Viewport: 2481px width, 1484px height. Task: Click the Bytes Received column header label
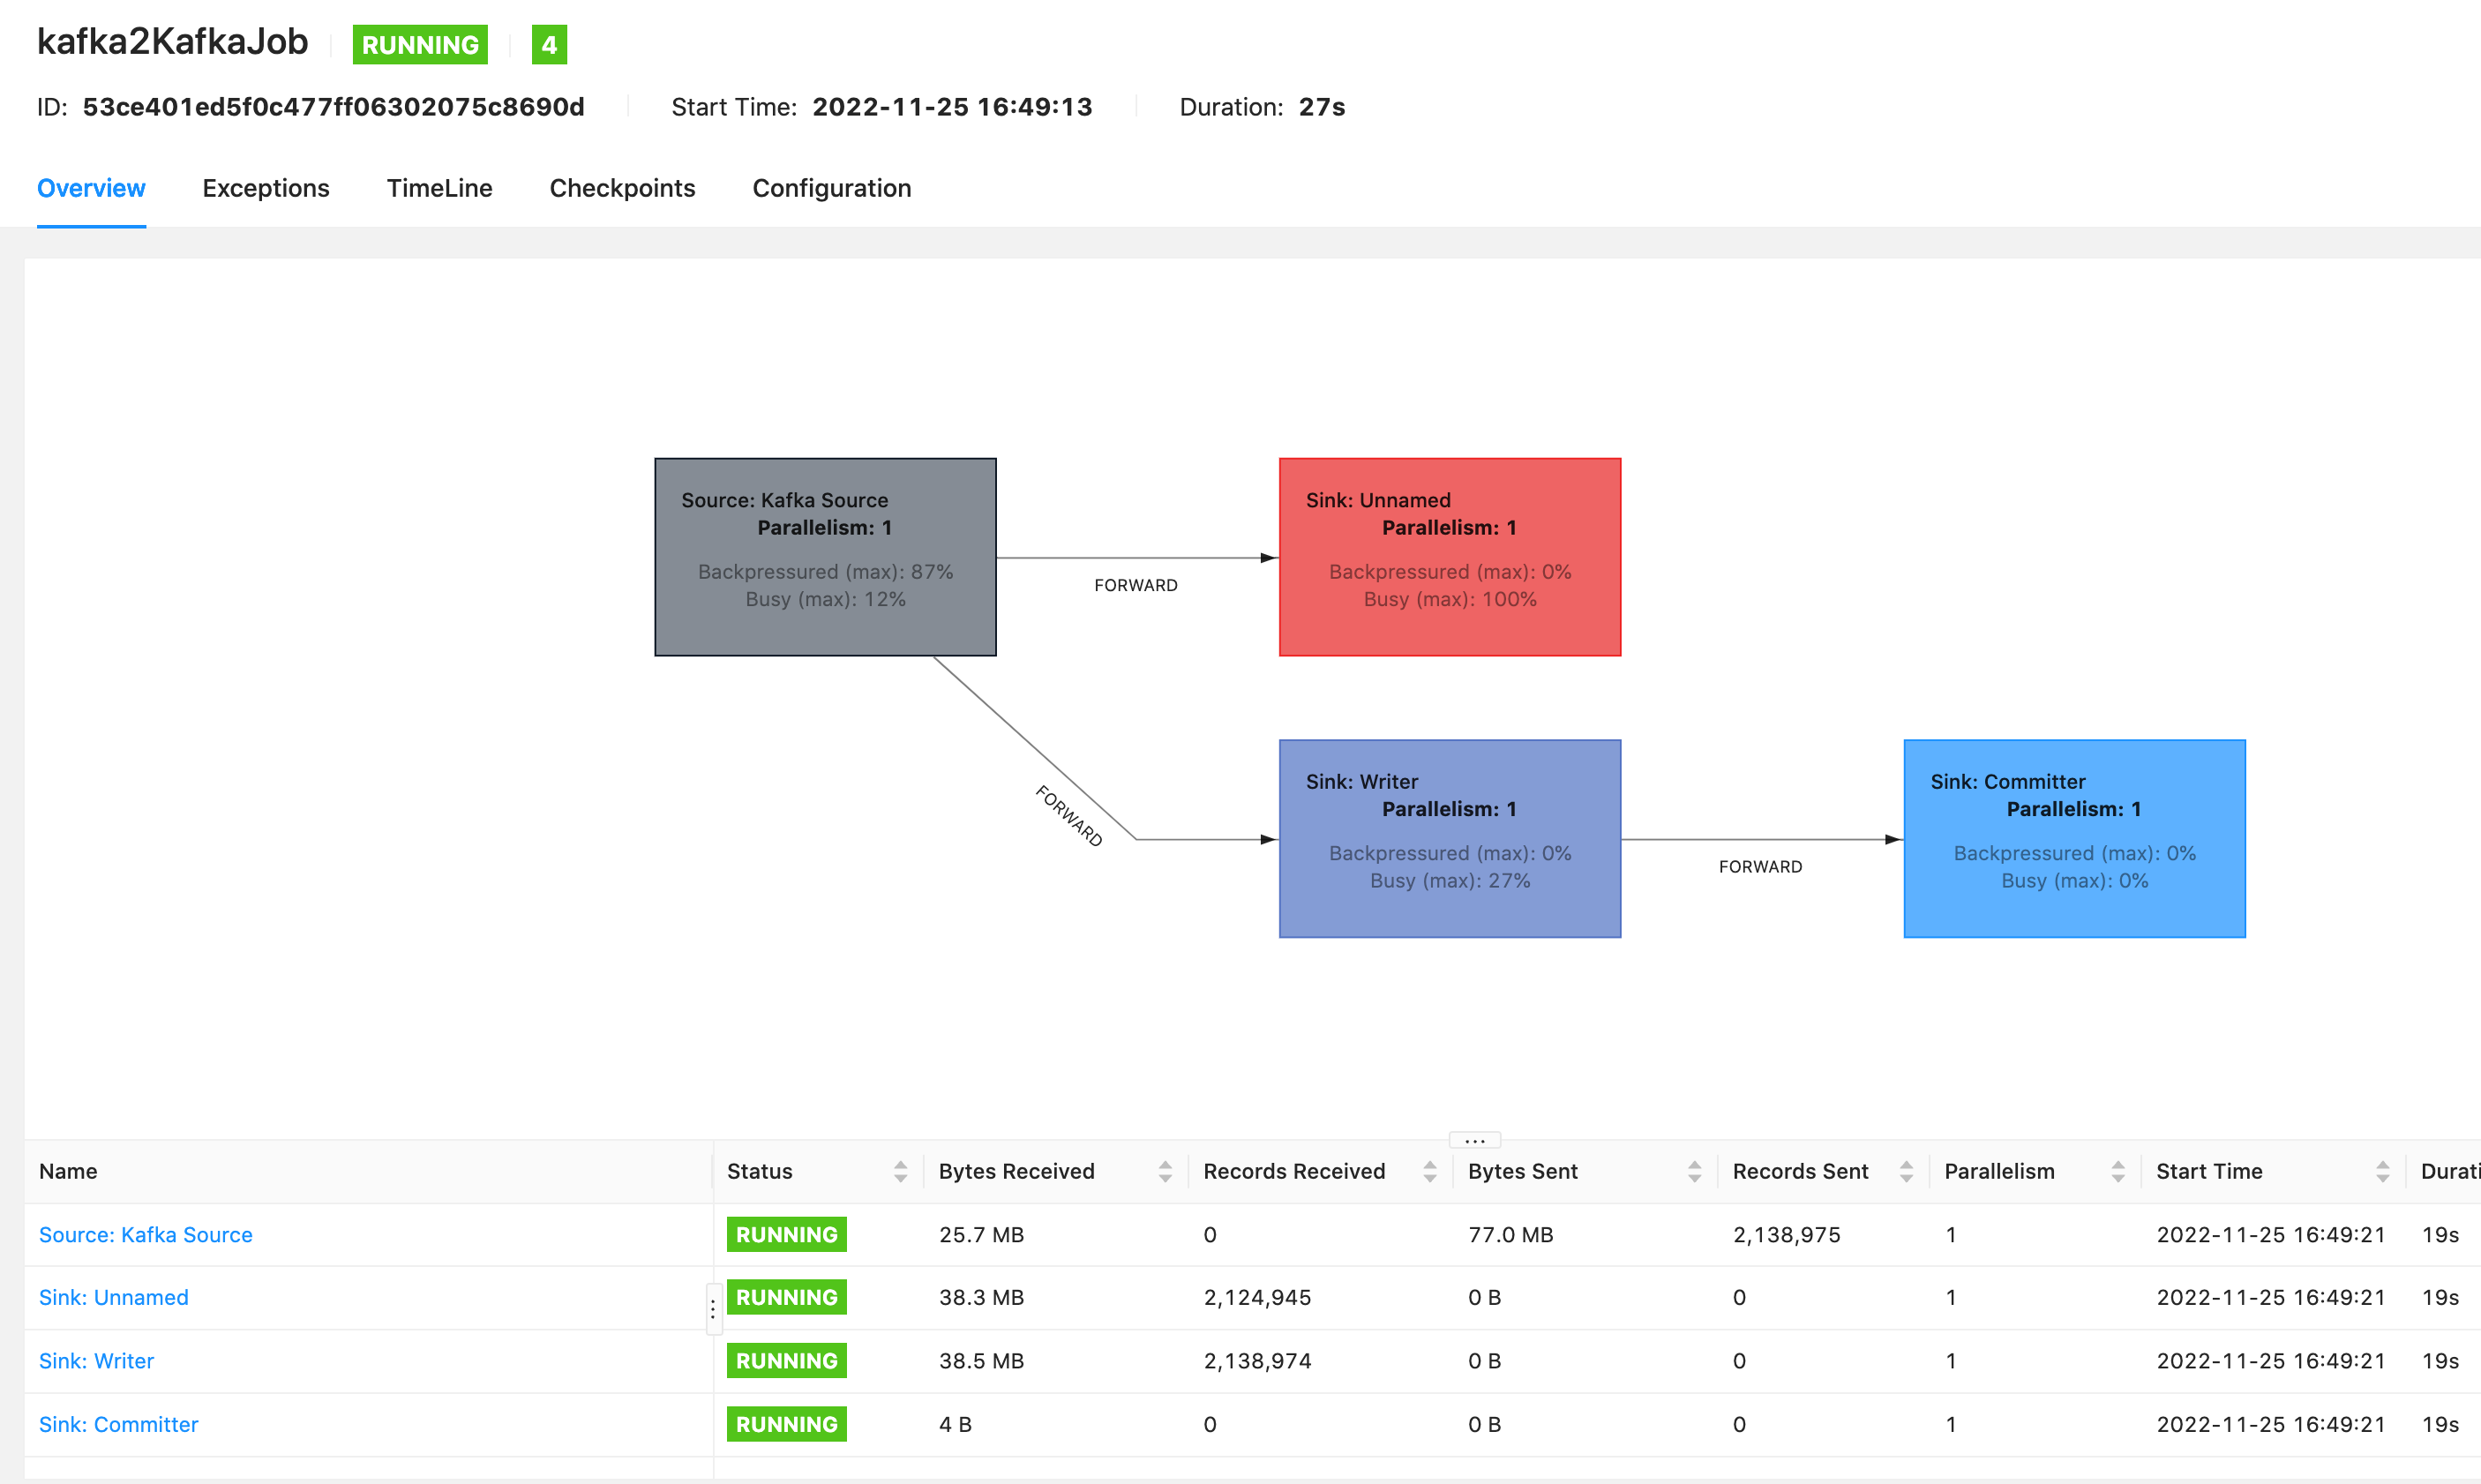point(1016,1171)
